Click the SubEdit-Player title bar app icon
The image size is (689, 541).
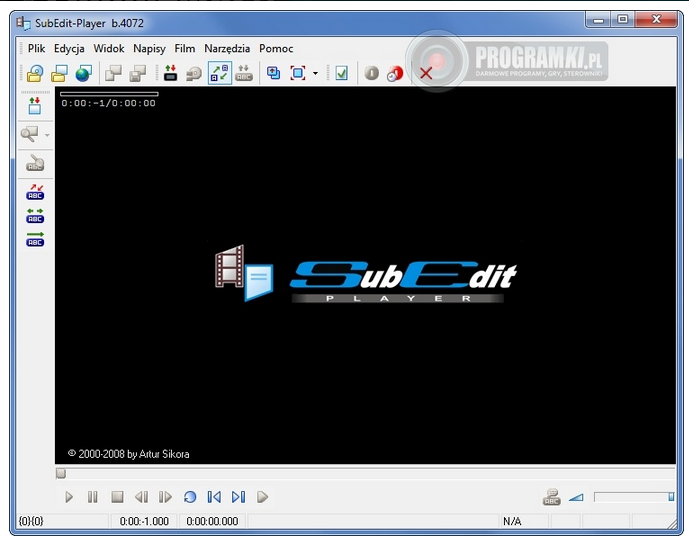(23, 23)
